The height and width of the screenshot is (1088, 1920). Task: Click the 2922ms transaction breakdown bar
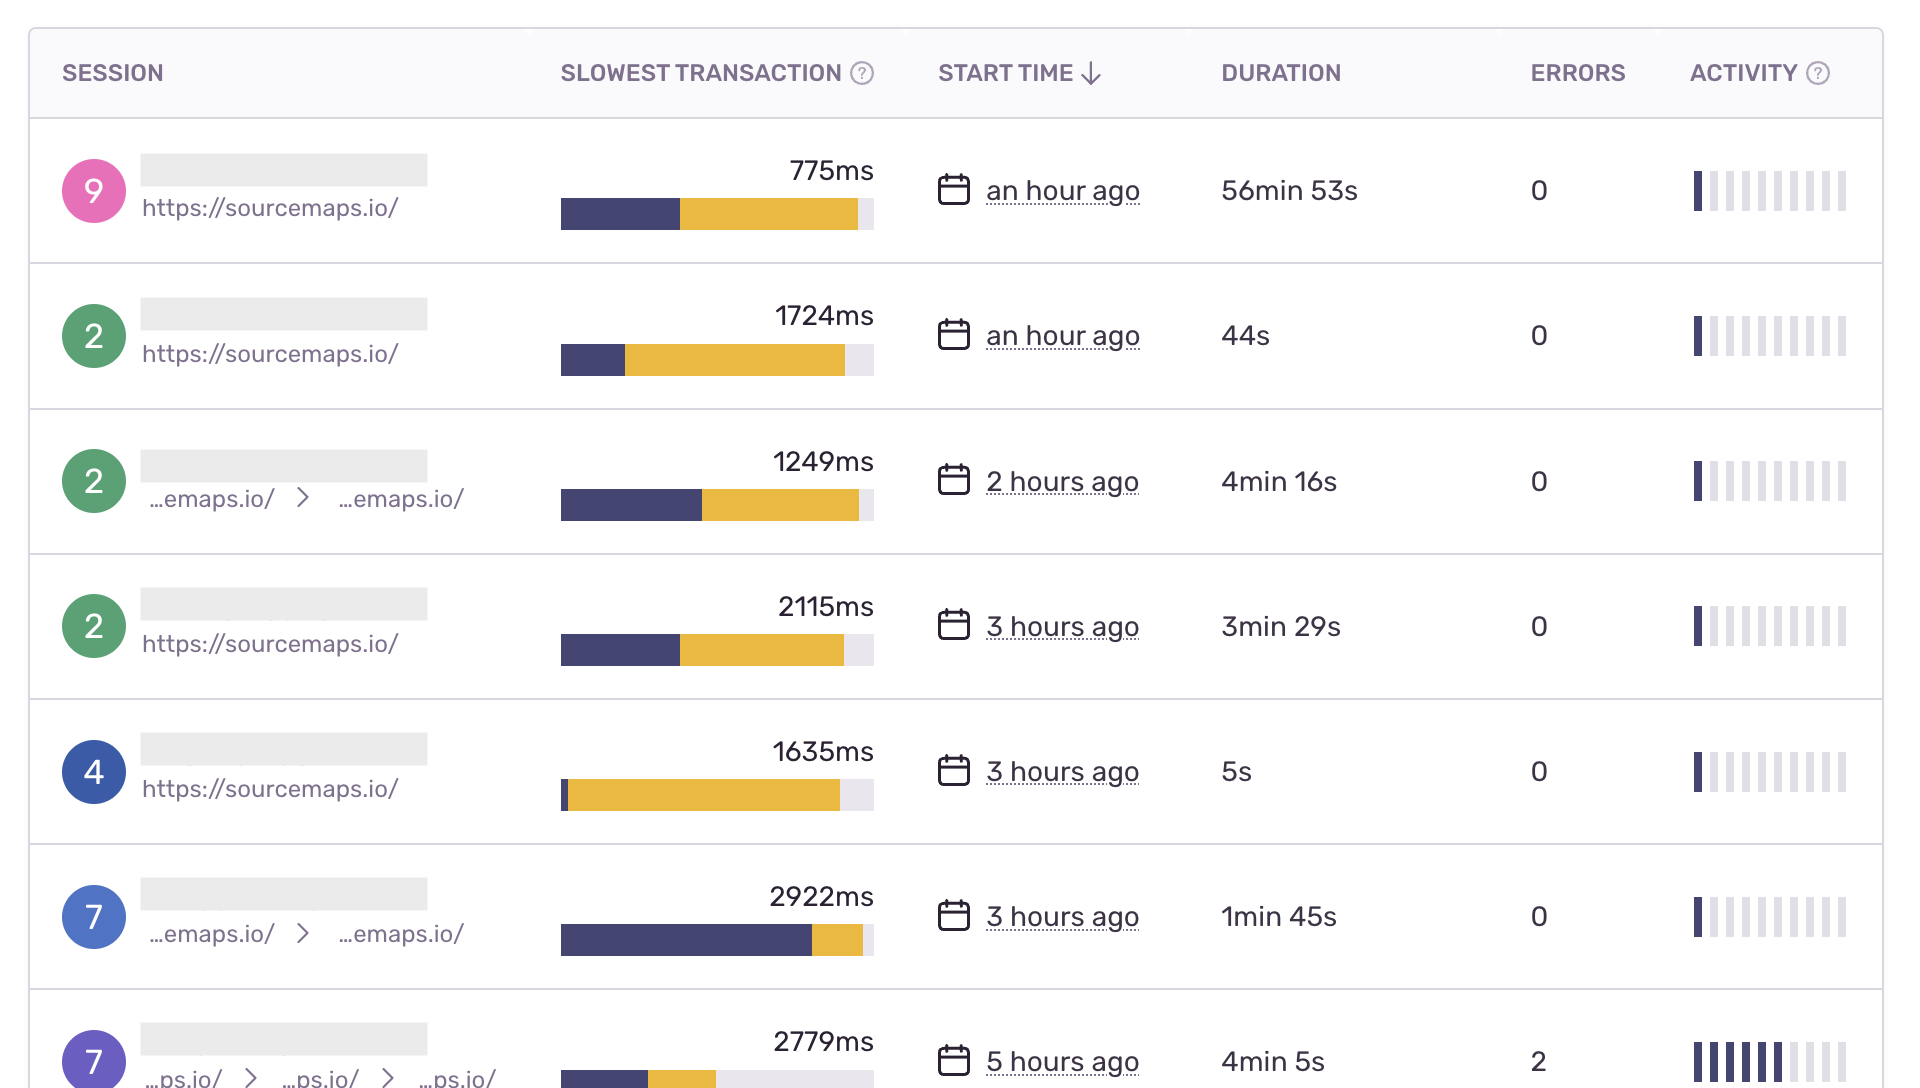pos(717,940)
